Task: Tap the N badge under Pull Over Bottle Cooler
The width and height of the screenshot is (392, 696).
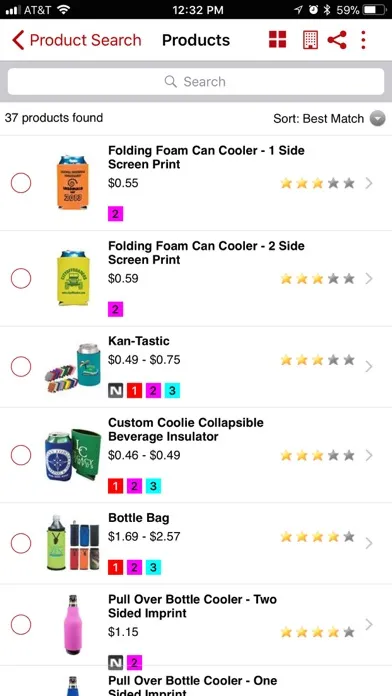Action: (x=115, y=663)
